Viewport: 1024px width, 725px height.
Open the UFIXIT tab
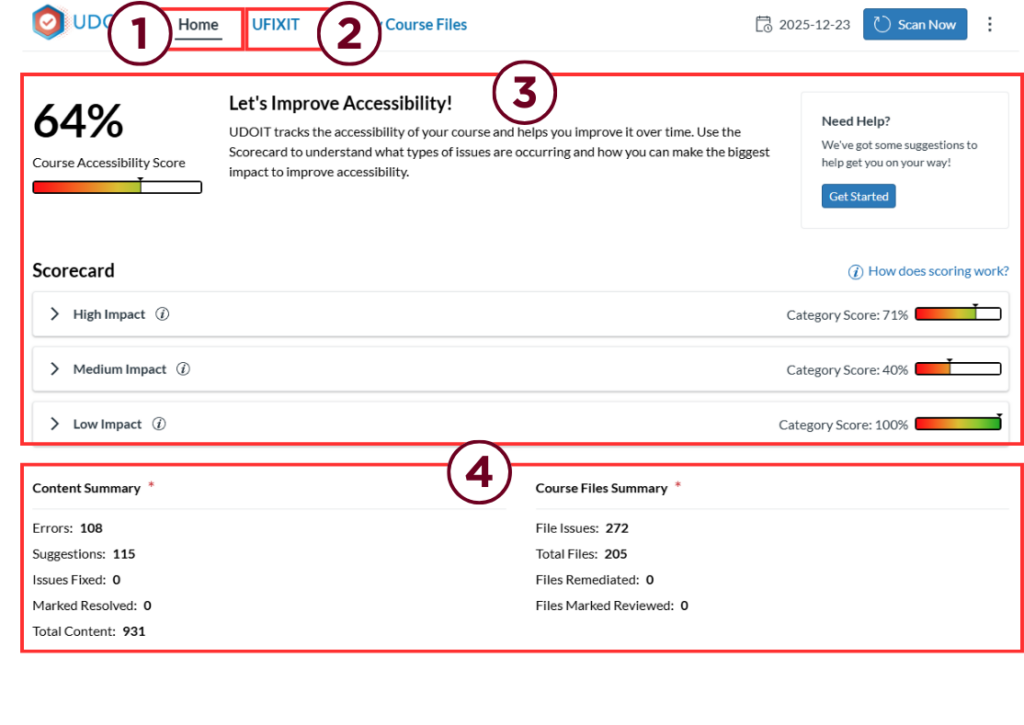pos(275,25)
